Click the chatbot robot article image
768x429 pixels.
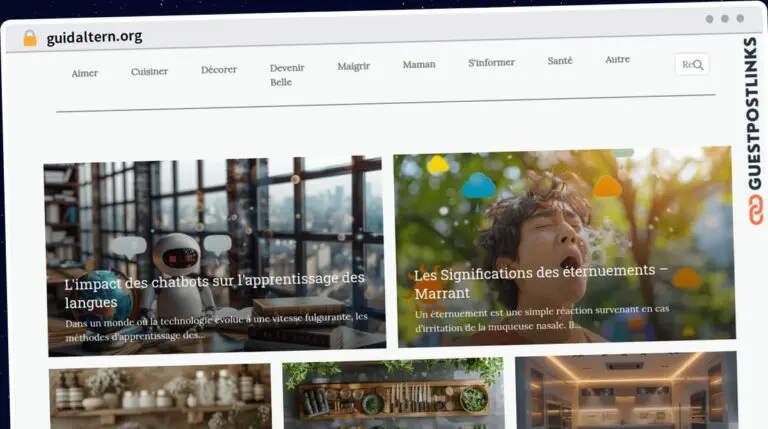pos(215,256)
